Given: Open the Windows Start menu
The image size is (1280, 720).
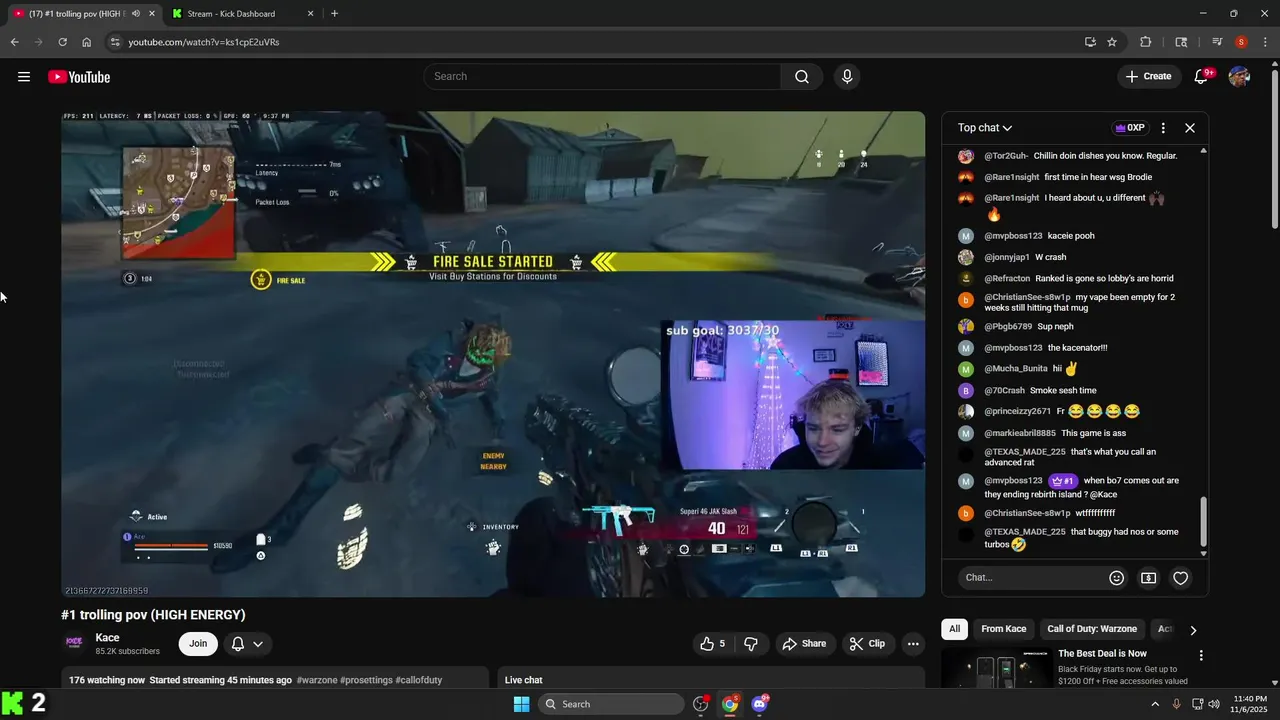Looking at the screenshot, I should coord(521,704).
